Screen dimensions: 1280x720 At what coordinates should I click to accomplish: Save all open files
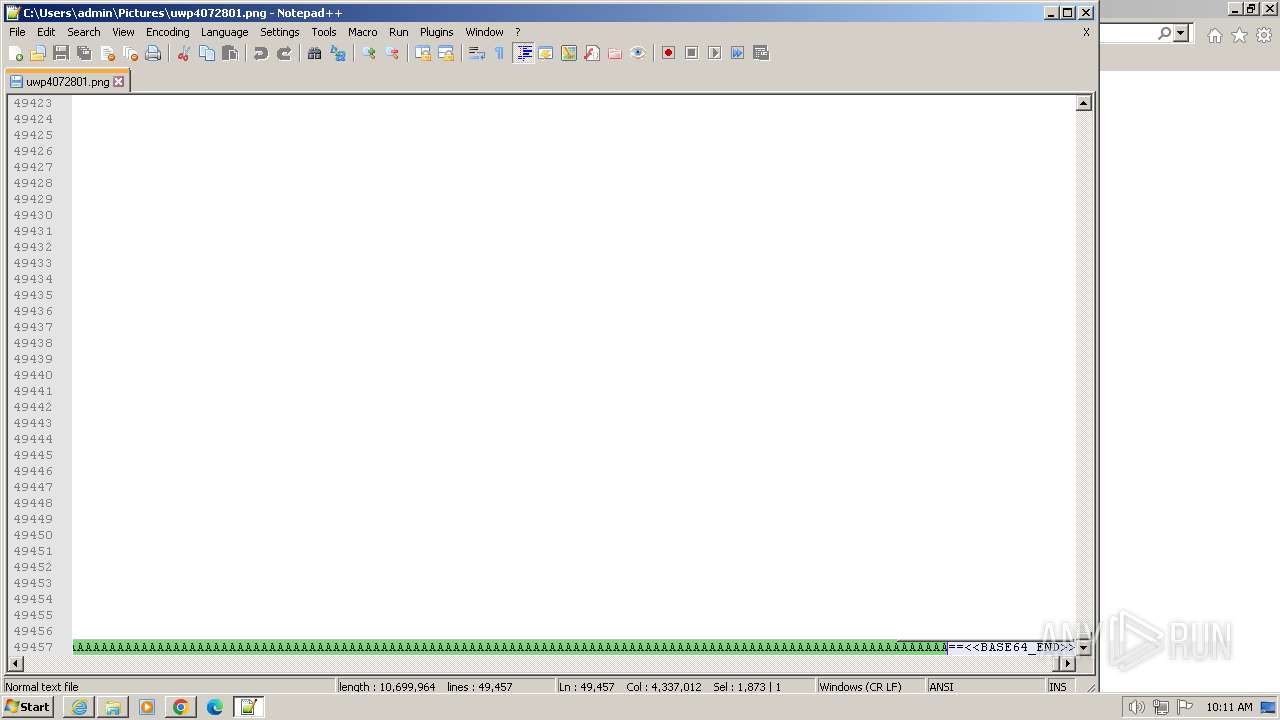pos(84,53)
